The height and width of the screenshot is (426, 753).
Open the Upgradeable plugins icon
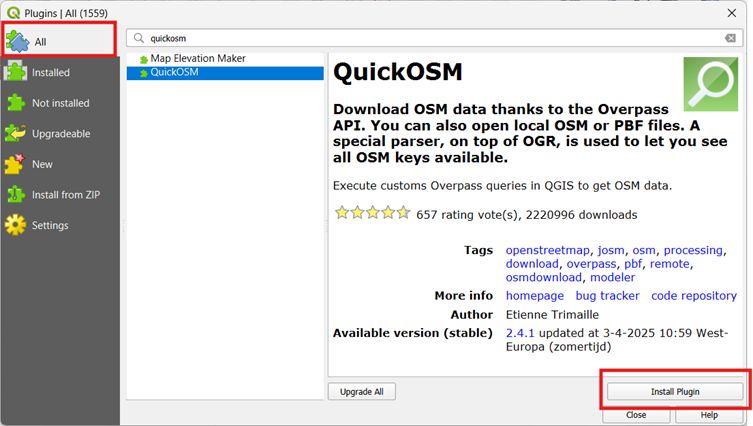click(16, 133)
